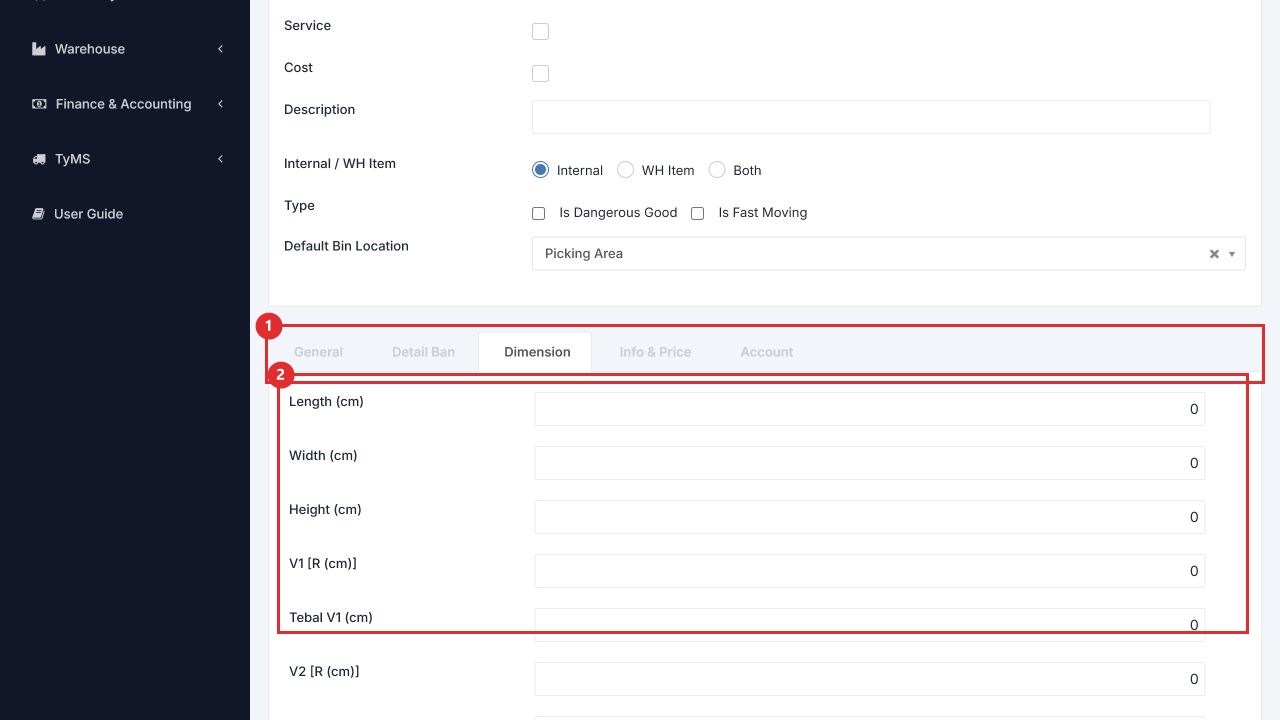The image size is (1280, 720).
Task: Click the User Guide book icon
Action: (x=39, y=214)
